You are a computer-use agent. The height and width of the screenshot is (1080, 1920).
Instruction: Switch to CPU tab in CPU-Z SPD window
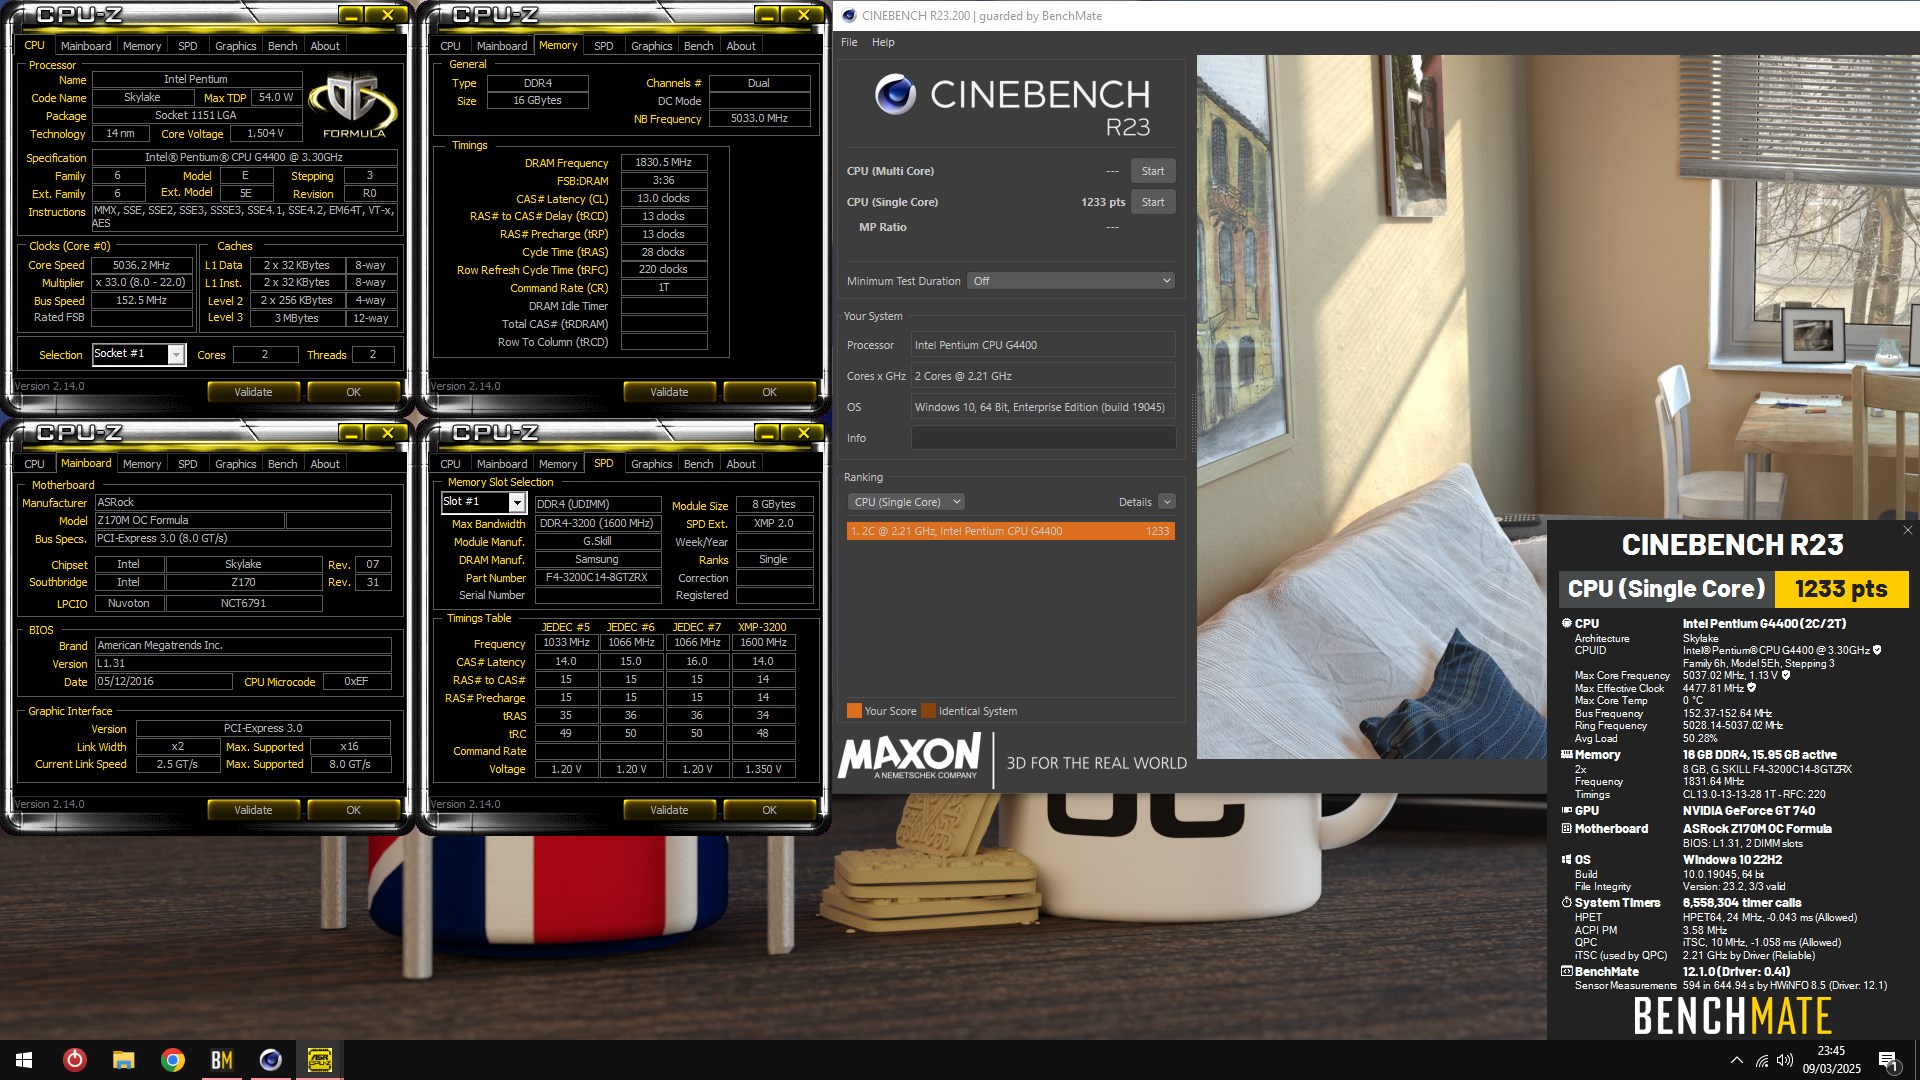pos(450,464)
